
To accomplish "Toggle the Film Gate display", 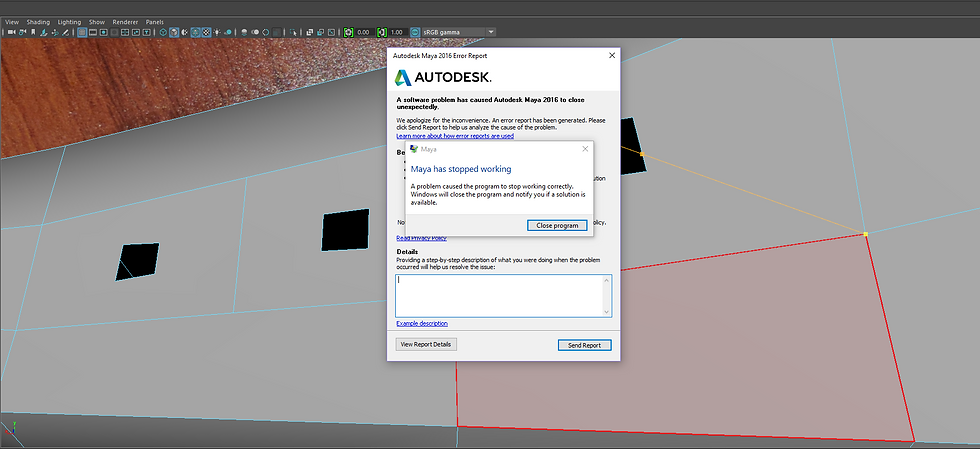I will tap(92, 31).
